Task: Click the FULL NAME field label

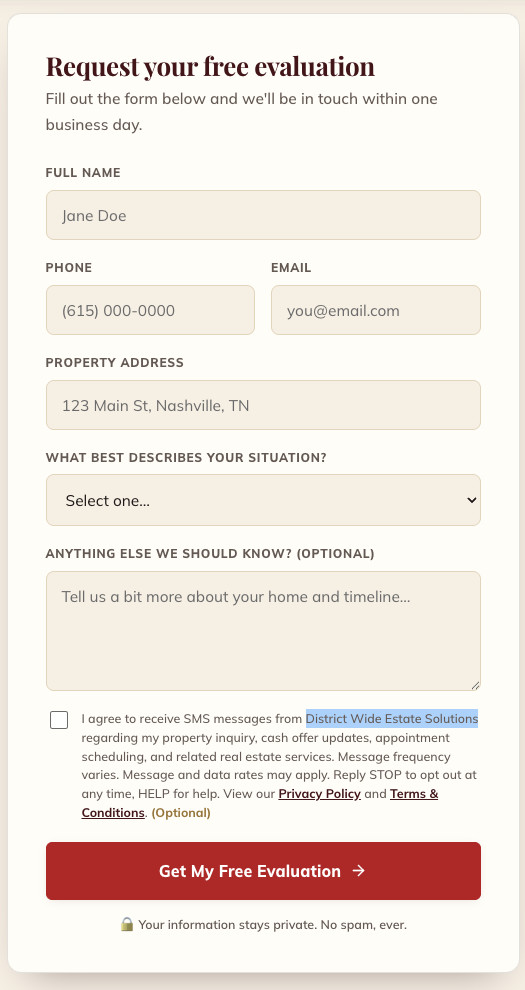Action: pyautogui.click(x=83, y=173)
